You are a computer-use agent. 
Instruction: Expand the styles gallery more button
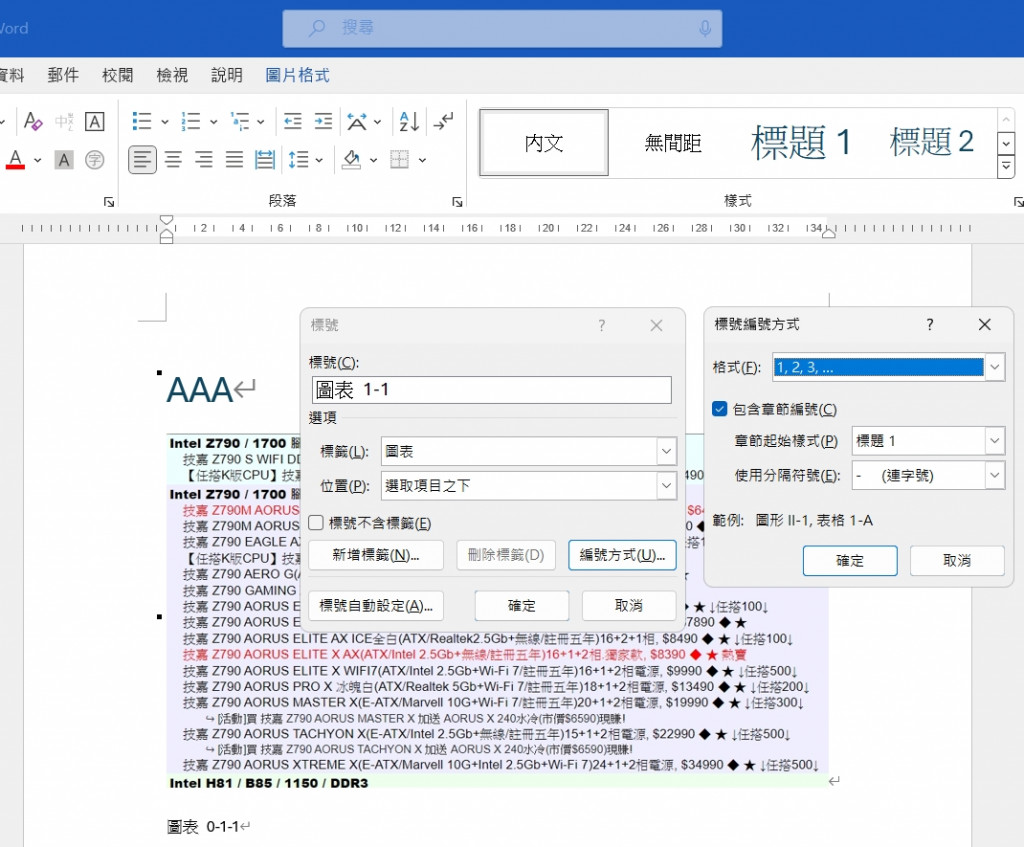[x=1006, y=167]
